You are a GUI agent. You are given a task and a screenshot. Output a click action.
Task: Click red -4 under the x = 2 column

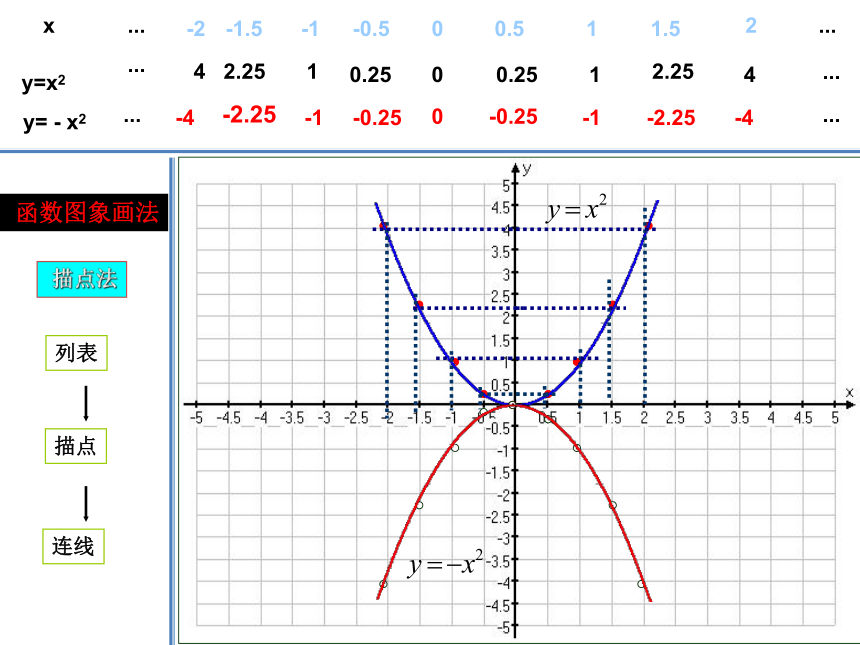tap(744, 118)
